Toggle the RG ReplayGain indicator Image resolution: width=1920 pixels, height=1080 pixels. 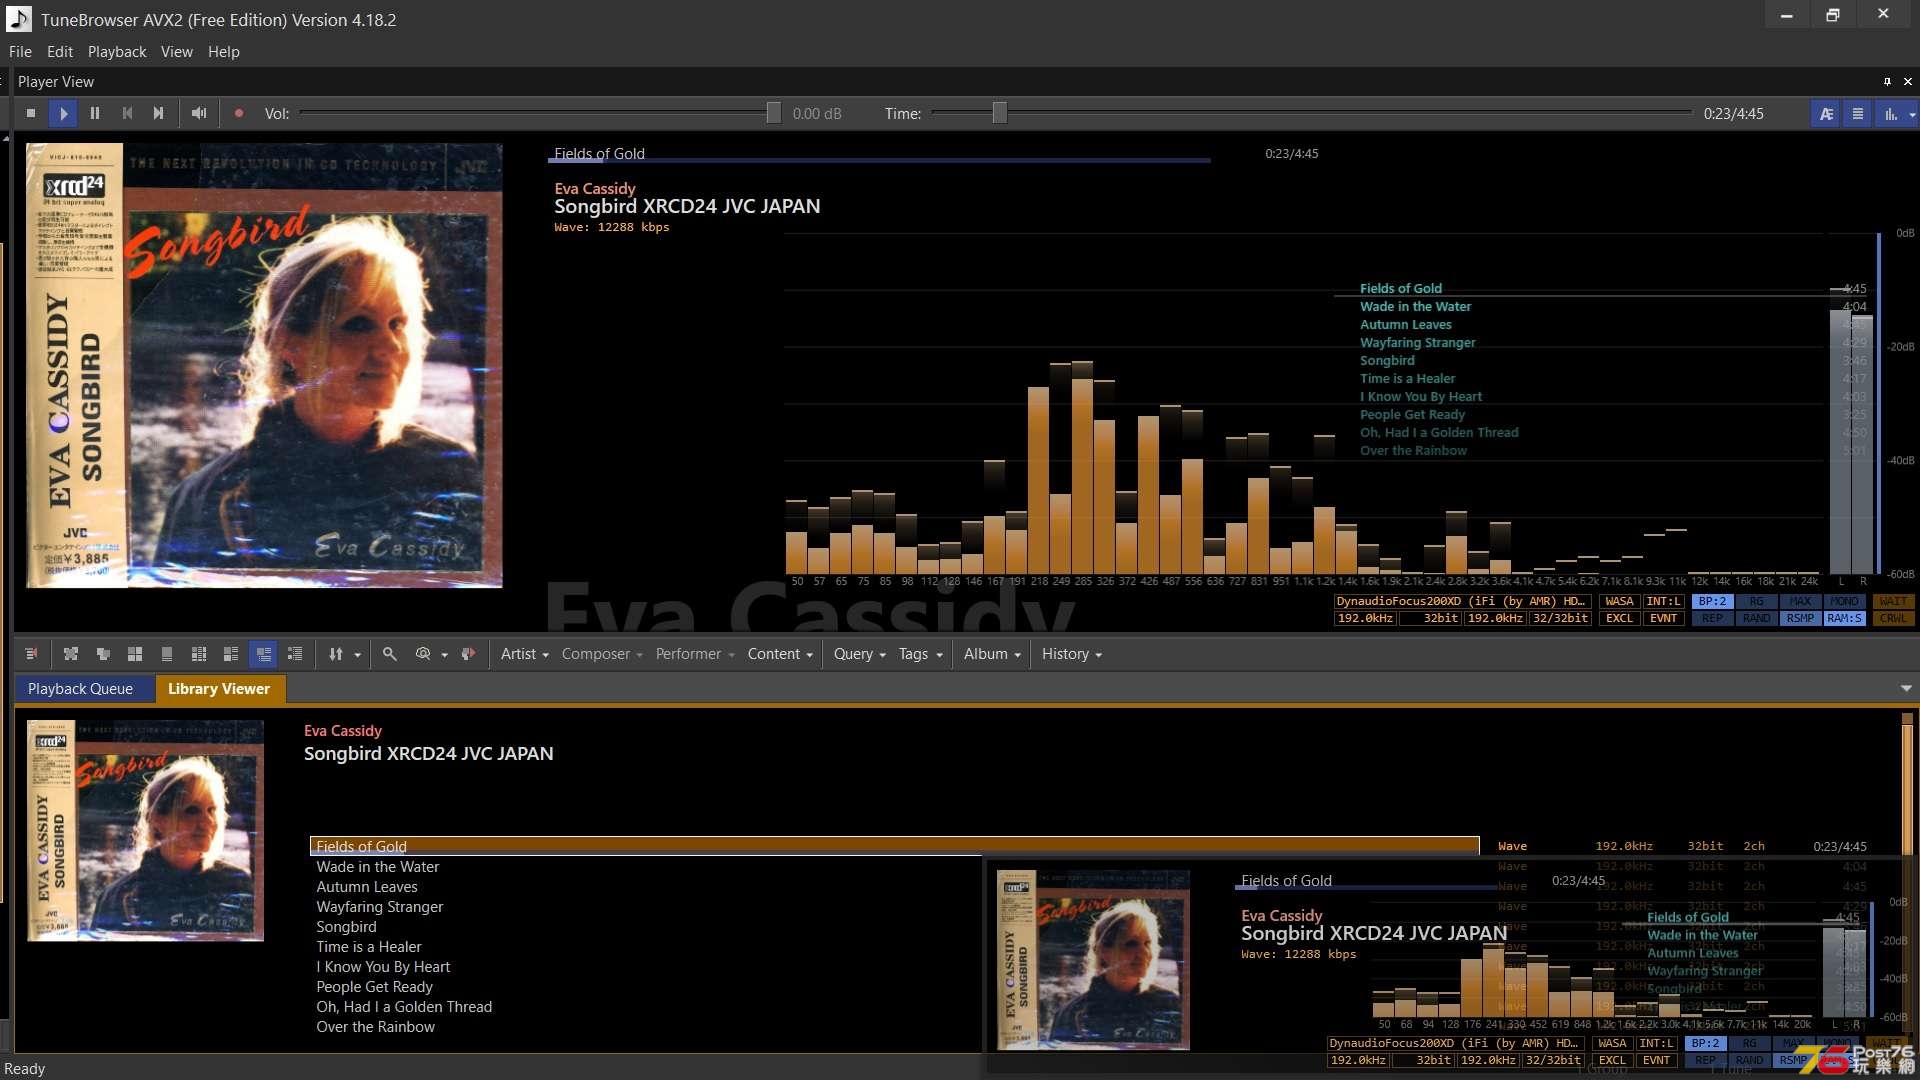coord(1756,602)
